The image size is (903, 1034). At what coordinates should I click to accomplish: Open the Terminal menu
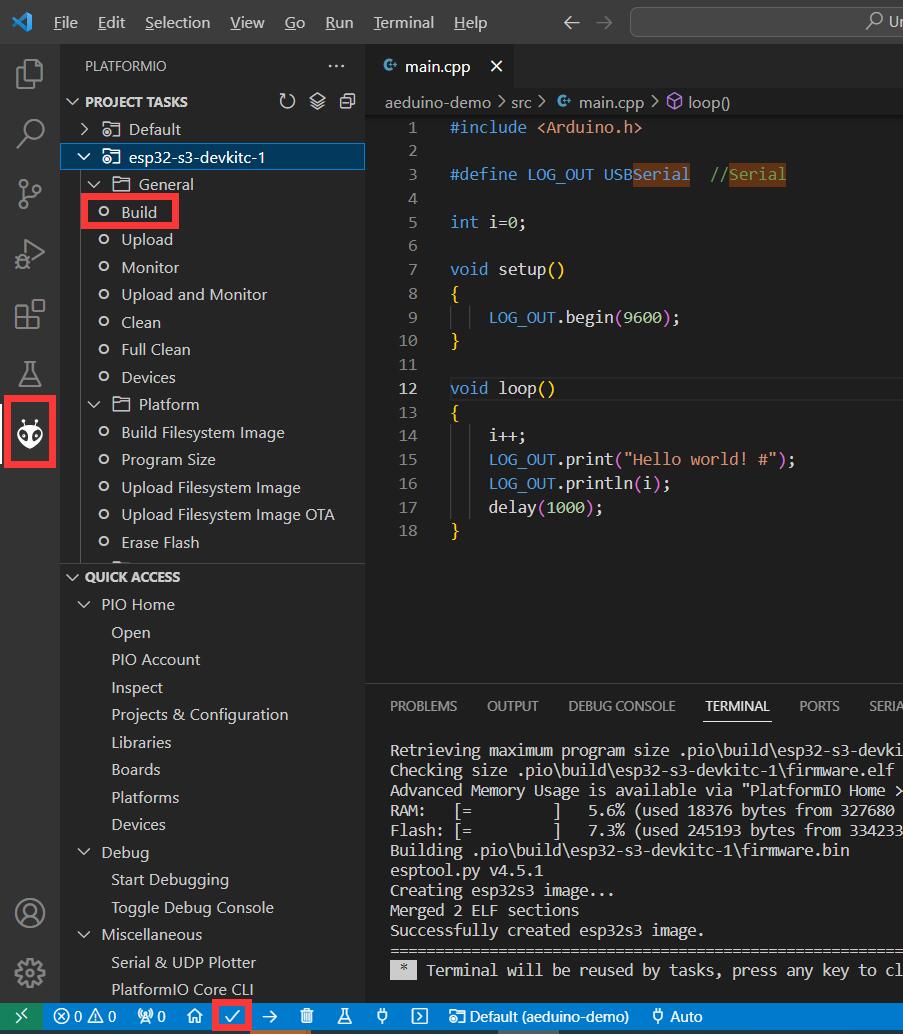[x=403, y=23]
